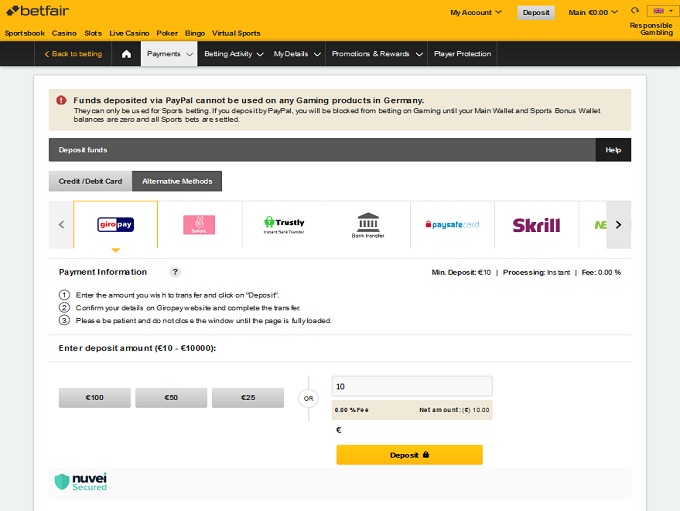Open the Main €0.00 wallet dropdown

594,13
